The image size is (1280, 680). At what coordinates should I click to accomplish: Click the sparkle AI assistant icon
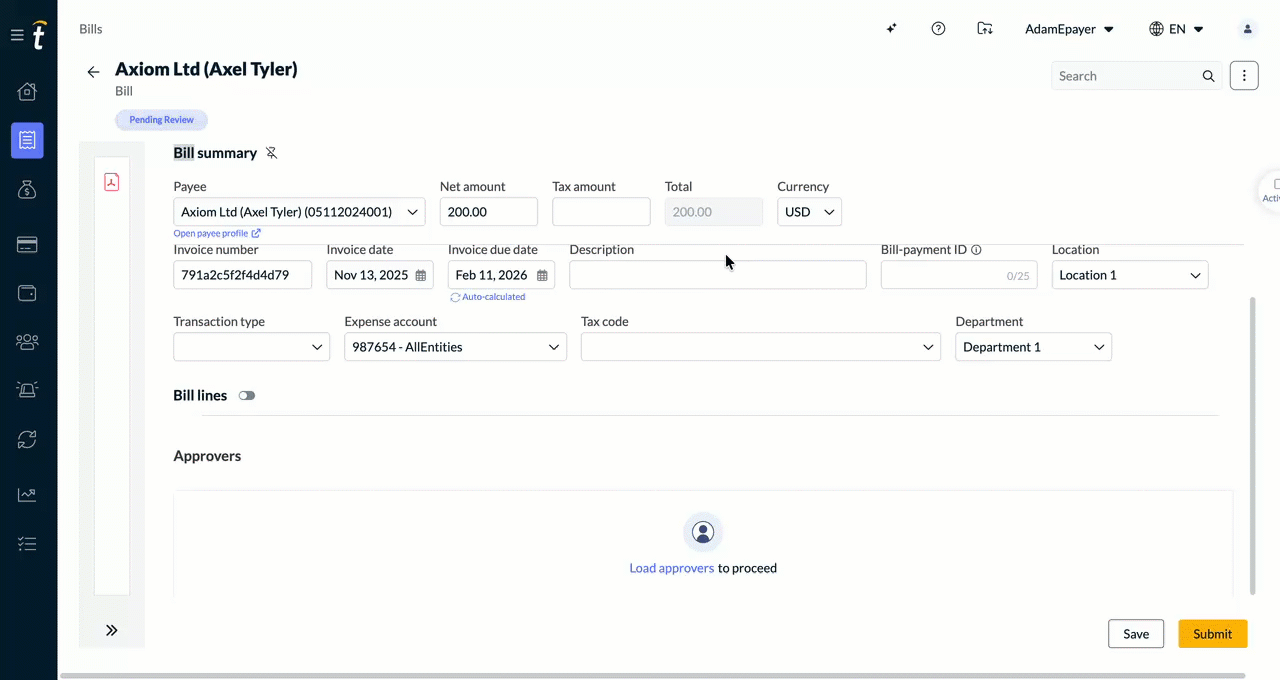892,29
